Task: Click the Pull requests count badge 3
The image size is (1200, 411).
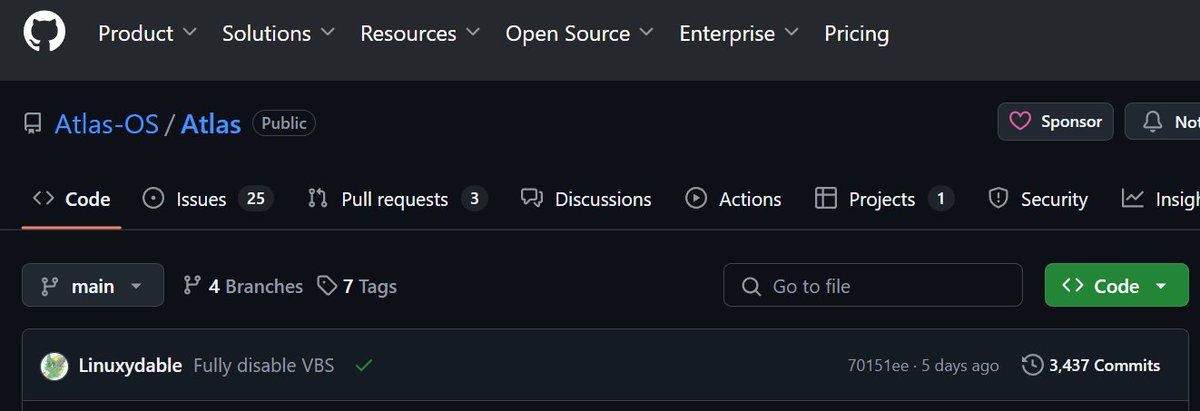Action: (474, 199)
